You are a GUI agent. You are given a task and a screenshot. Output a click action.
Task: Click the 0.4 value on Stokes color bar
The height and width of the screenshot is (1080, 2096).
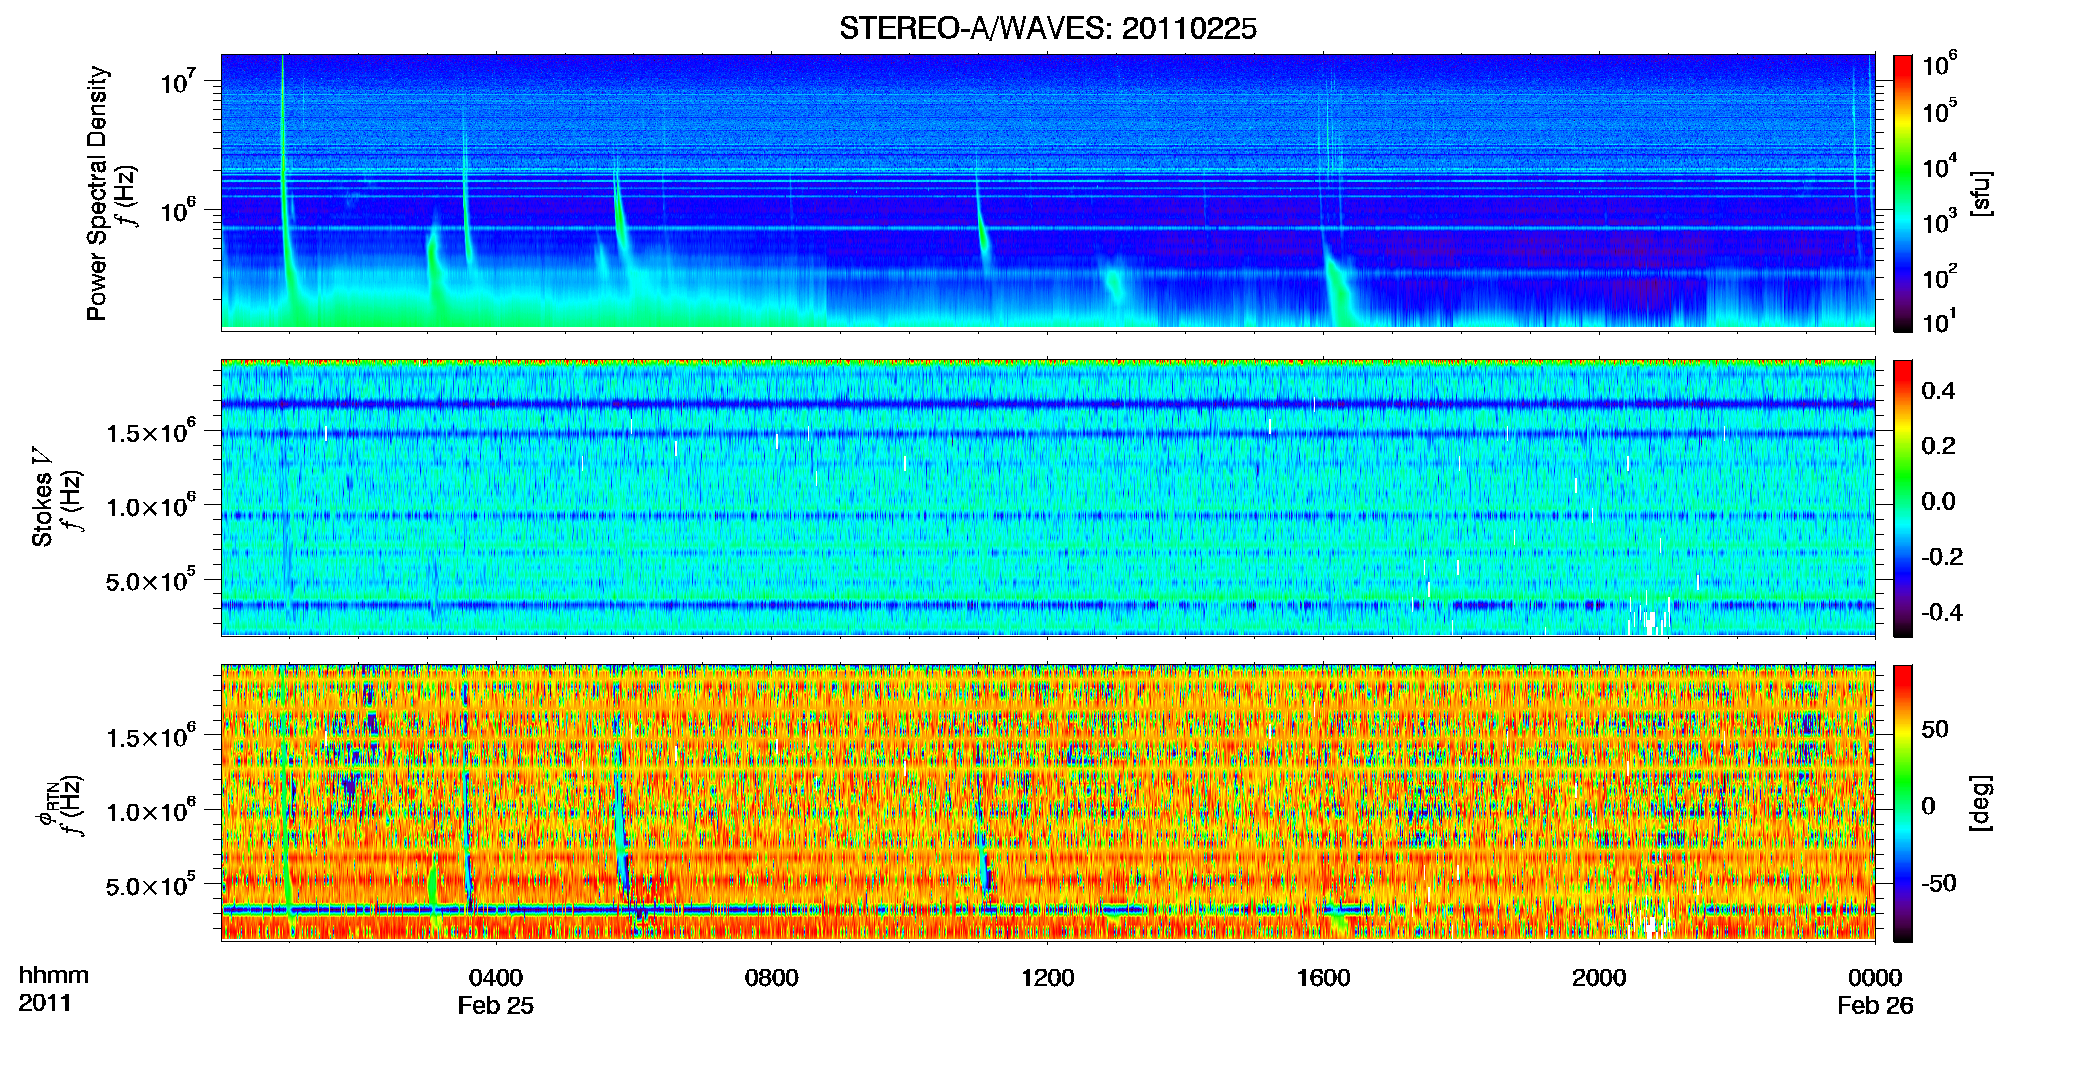click(x=1938, y=391)
